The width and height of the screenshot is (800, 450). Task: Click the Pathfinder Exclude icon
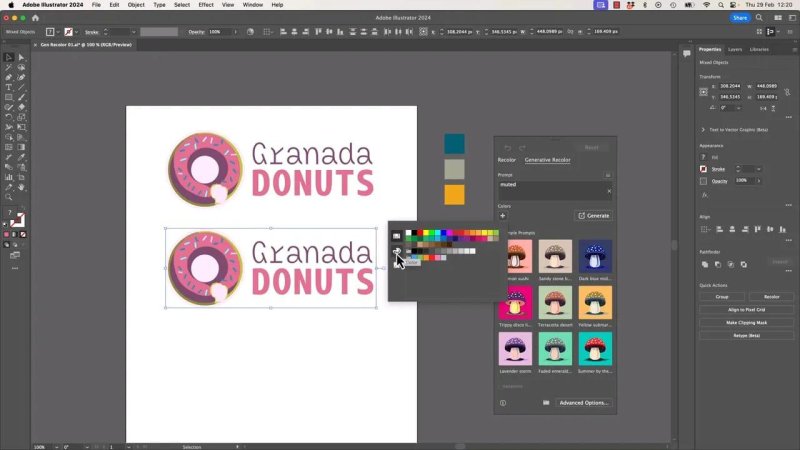click(x=744, y=264)
